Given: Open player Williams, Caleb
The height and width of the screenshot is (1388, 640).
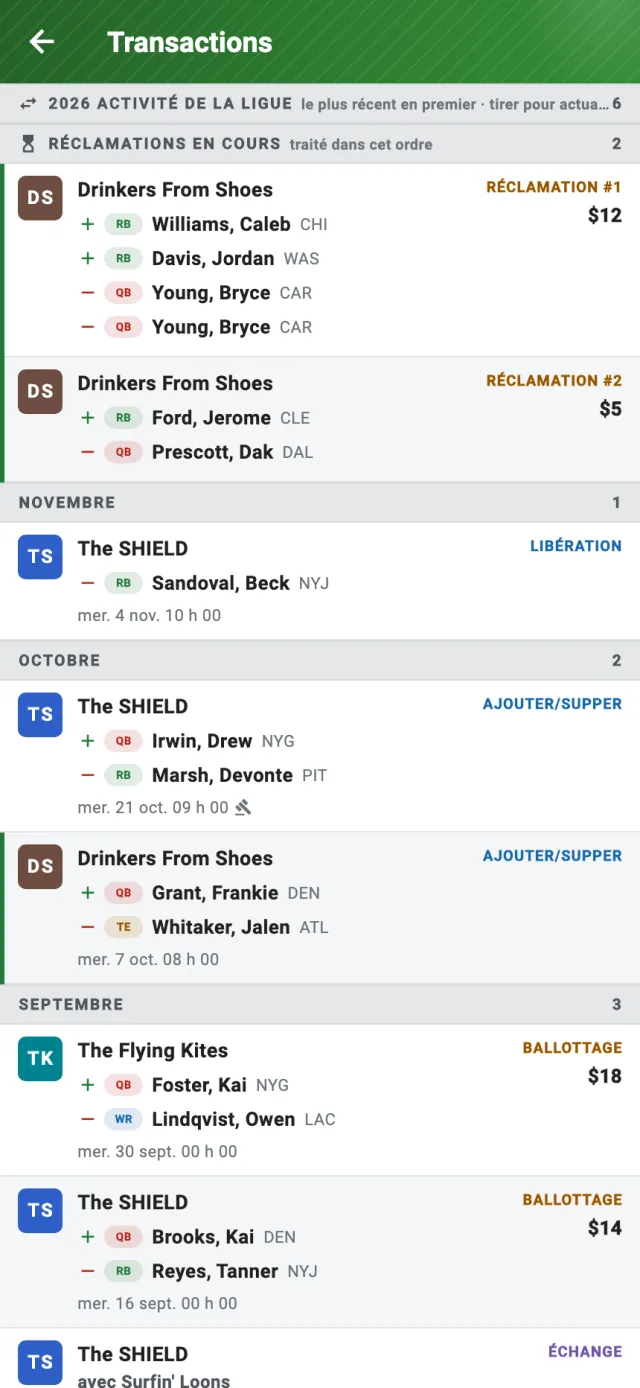Looking at the screenshot, I should point(221,224).
